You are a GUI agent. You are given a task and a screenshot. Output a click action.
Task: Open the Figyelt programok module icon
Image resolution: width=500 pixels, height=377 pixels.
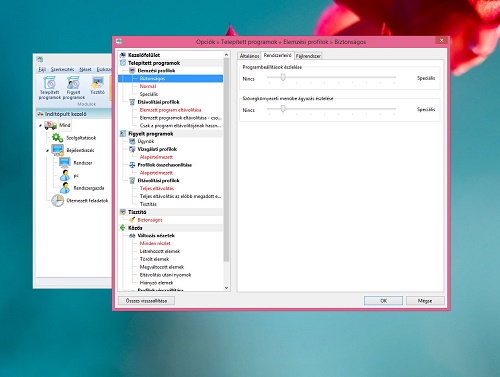(73, 83)
